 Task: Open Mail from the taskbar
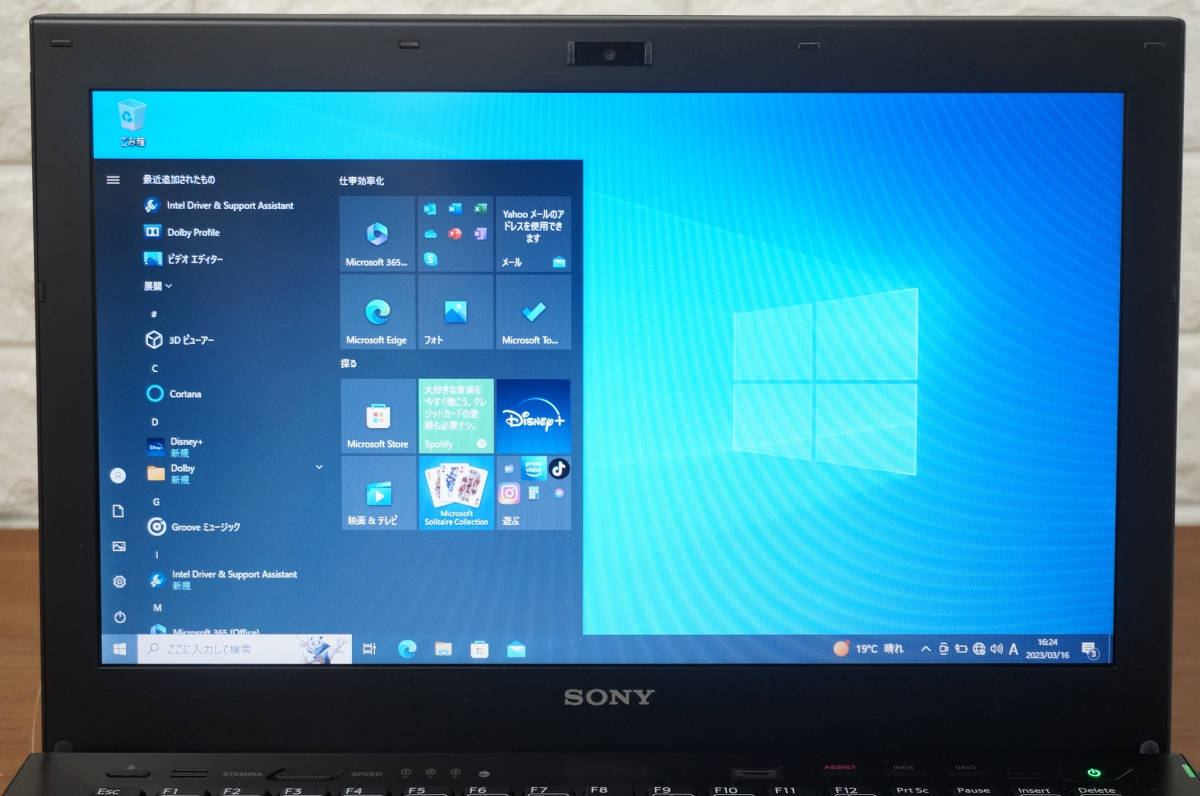point(516,649)
